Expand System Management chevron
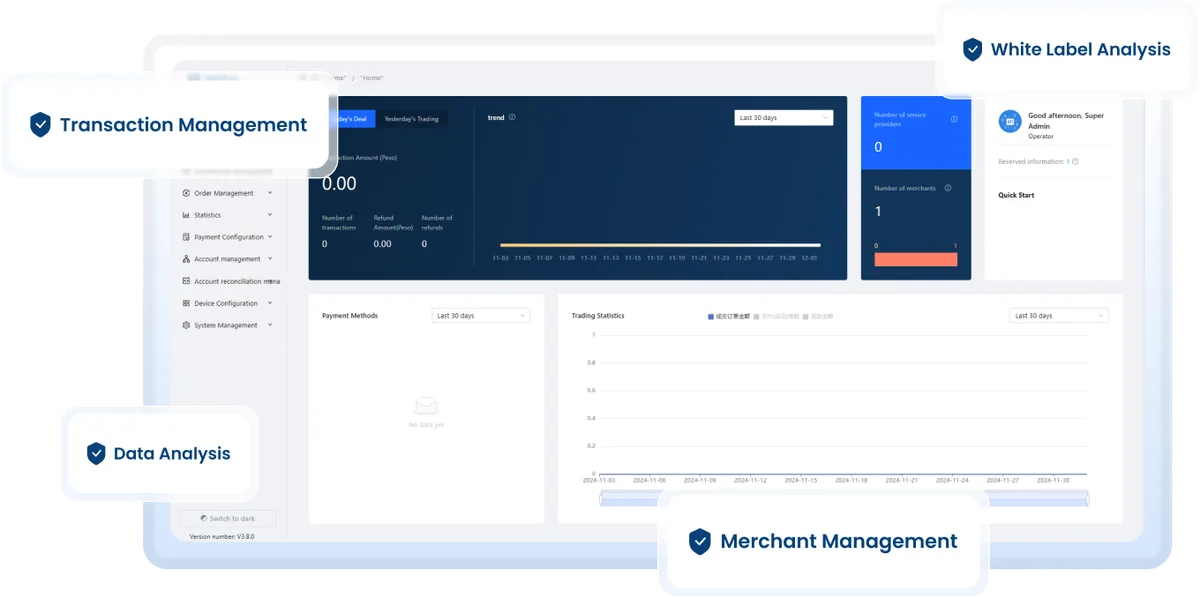The image size is (1200, 598). (x=270, y=325)
